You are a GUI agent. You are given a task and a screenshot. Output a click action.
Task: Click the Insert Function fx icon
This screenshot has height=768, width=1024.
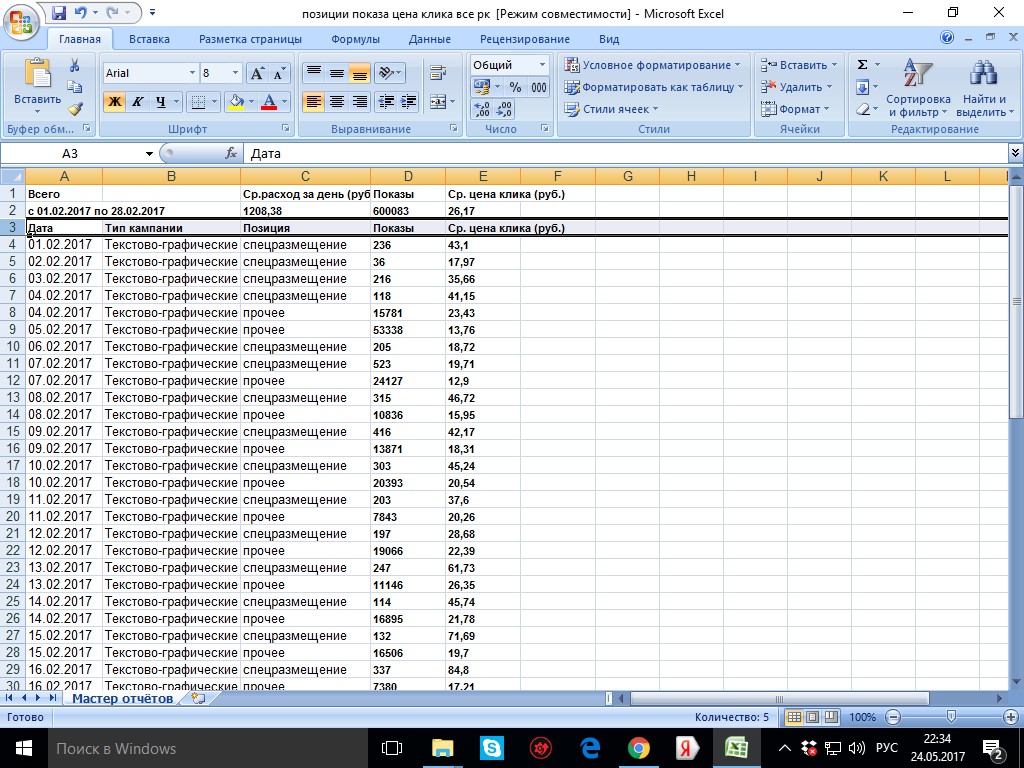click(x=231, y=153)
